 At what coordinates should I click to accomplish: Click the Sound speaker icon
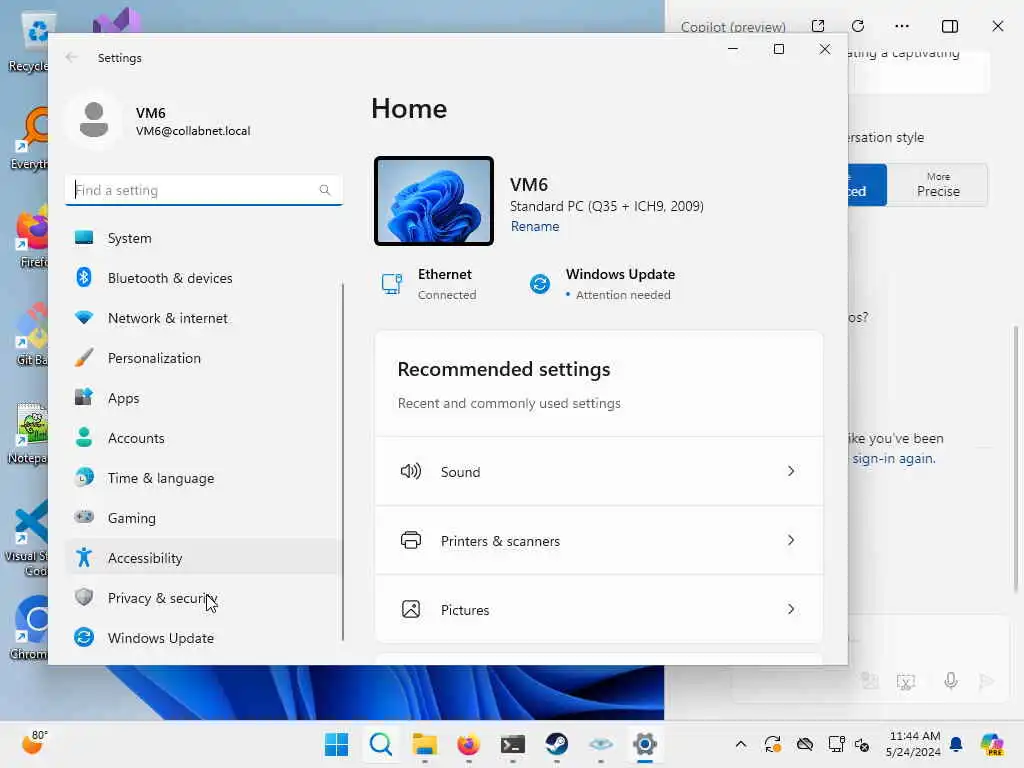click(411, 471)
